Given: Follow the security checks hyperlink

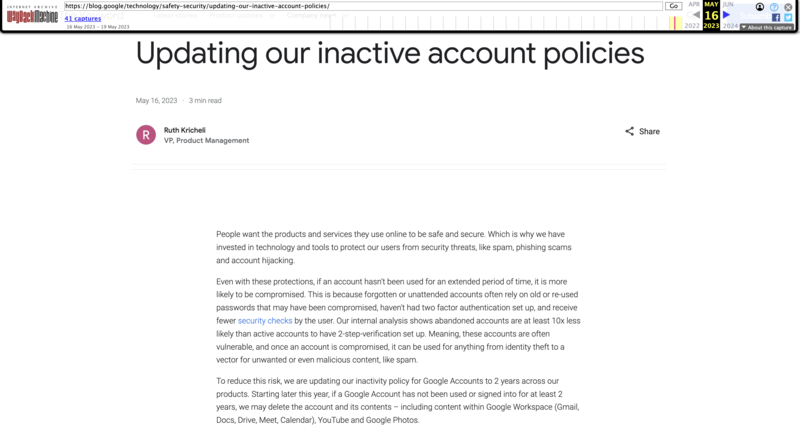Looking at the screenshot, I should click(265, 321).
